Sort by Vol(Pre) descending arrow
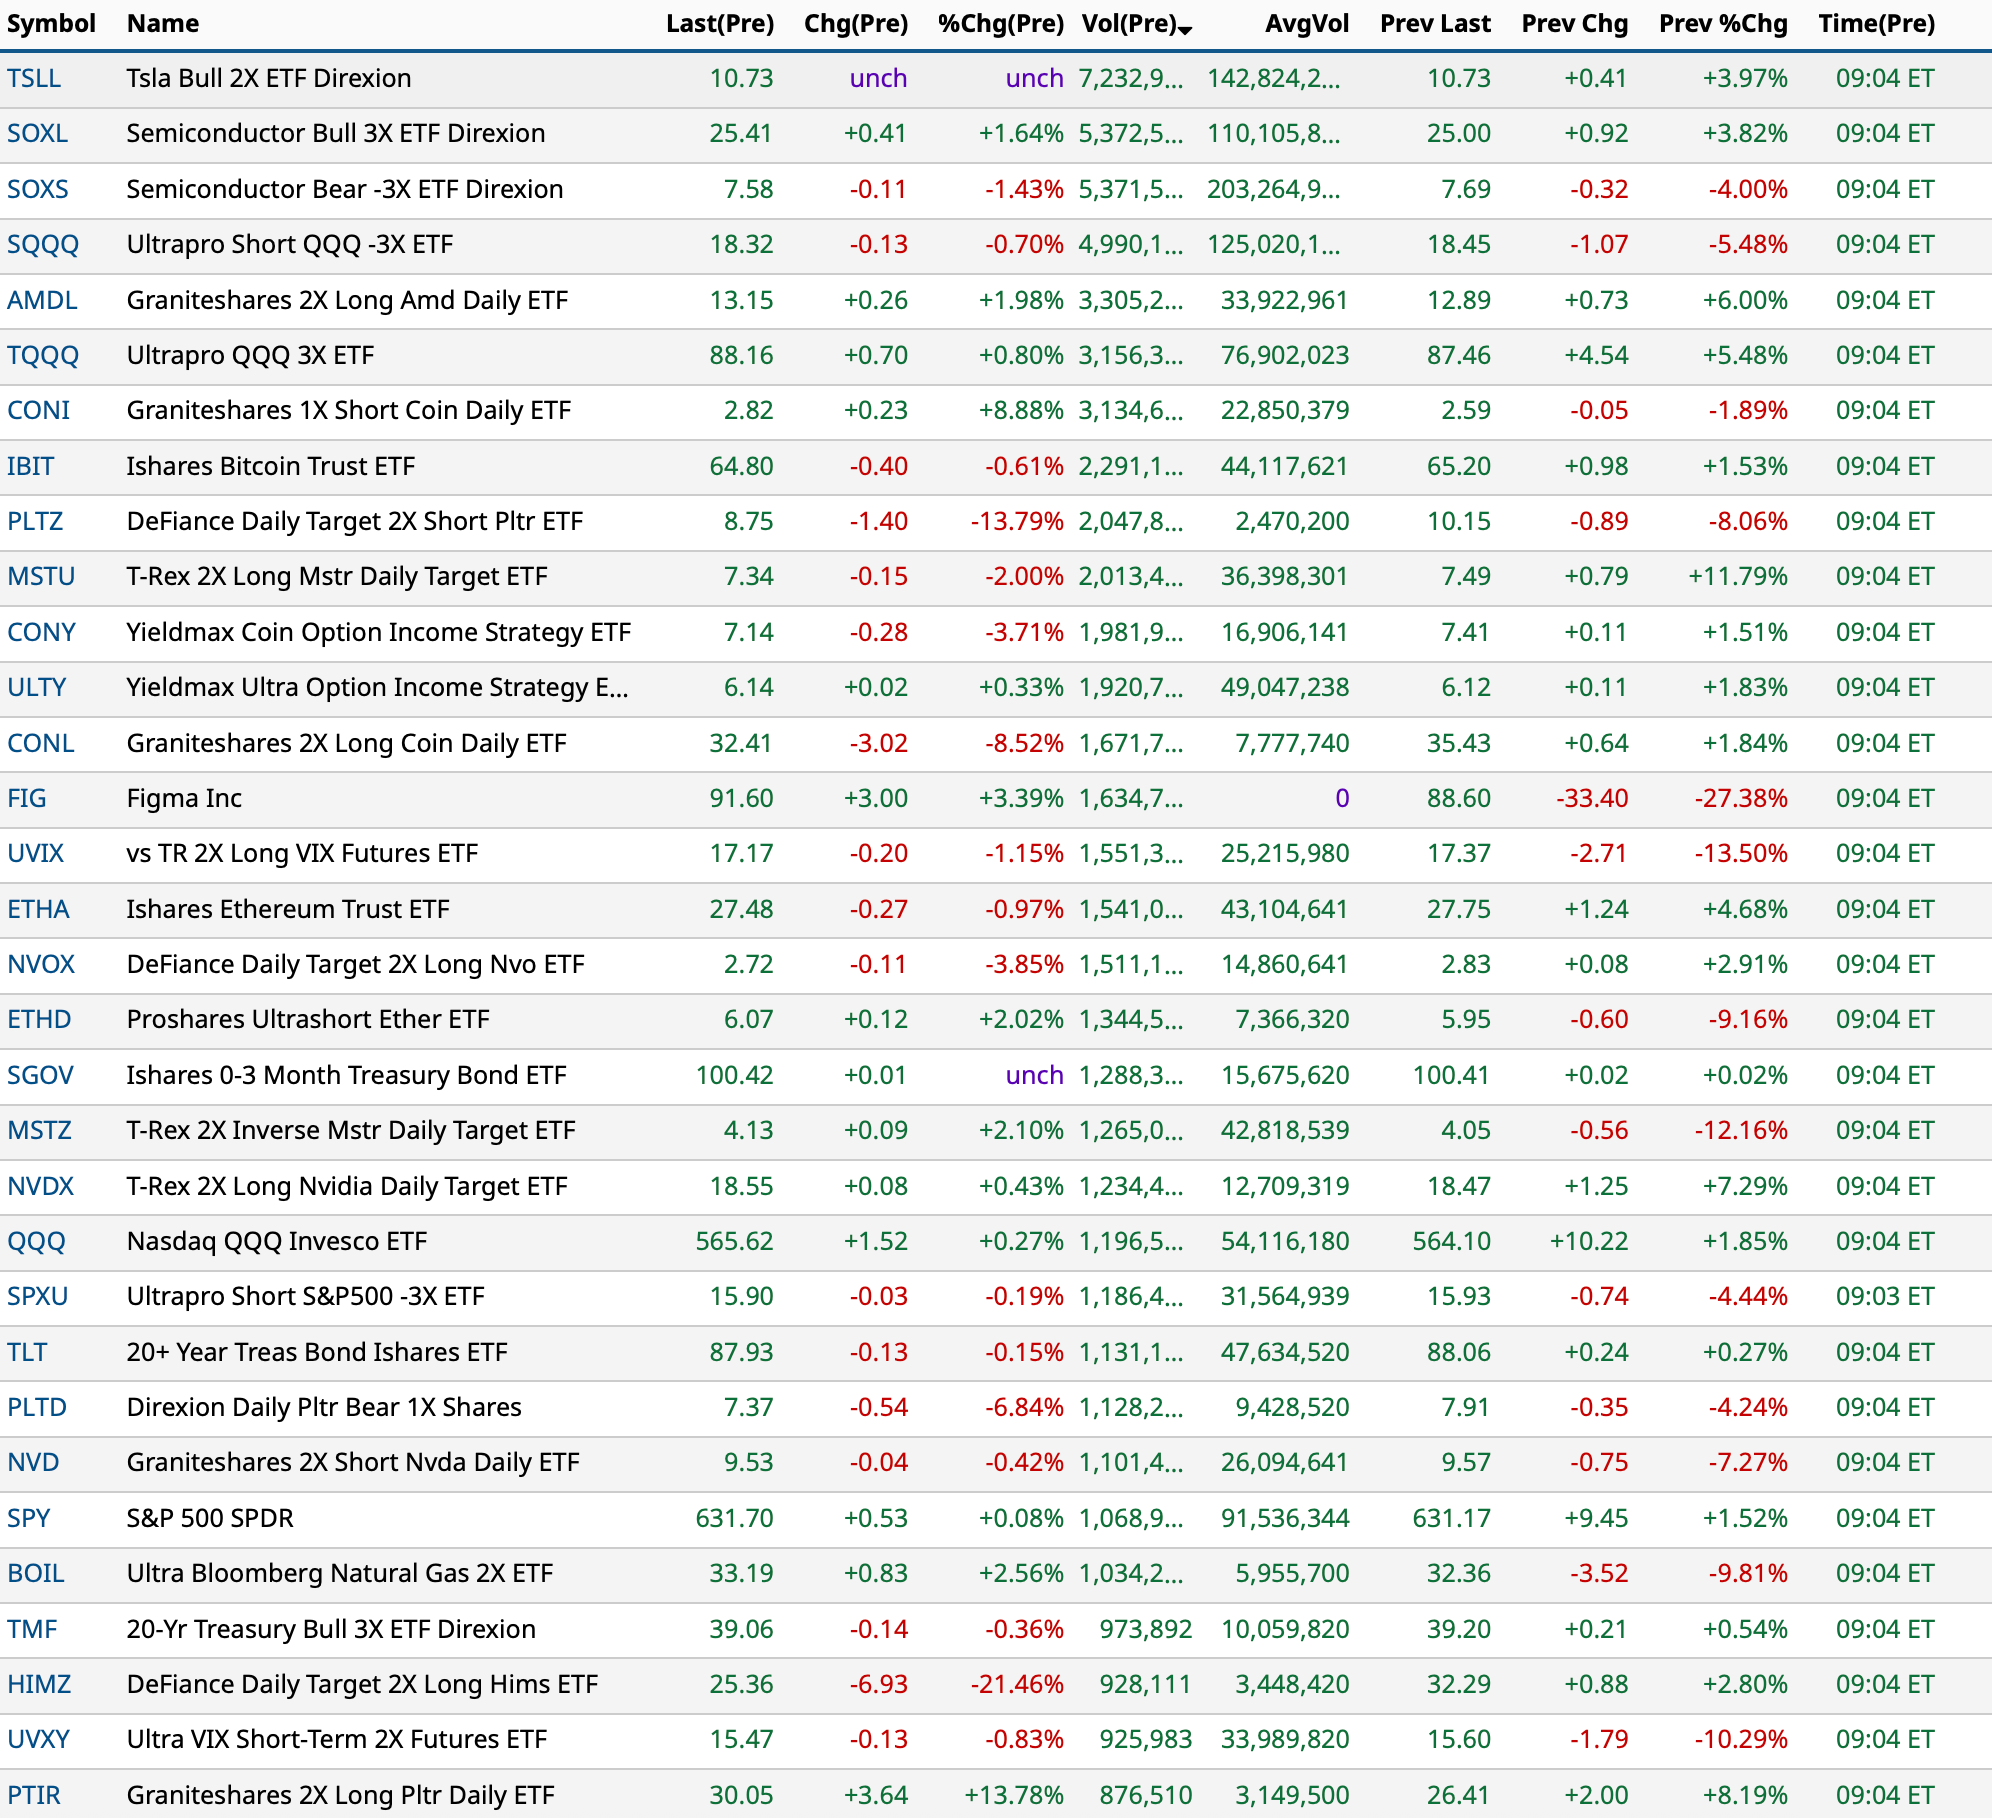The width and height of the screenshot is (1992, 1818). 1186,31
